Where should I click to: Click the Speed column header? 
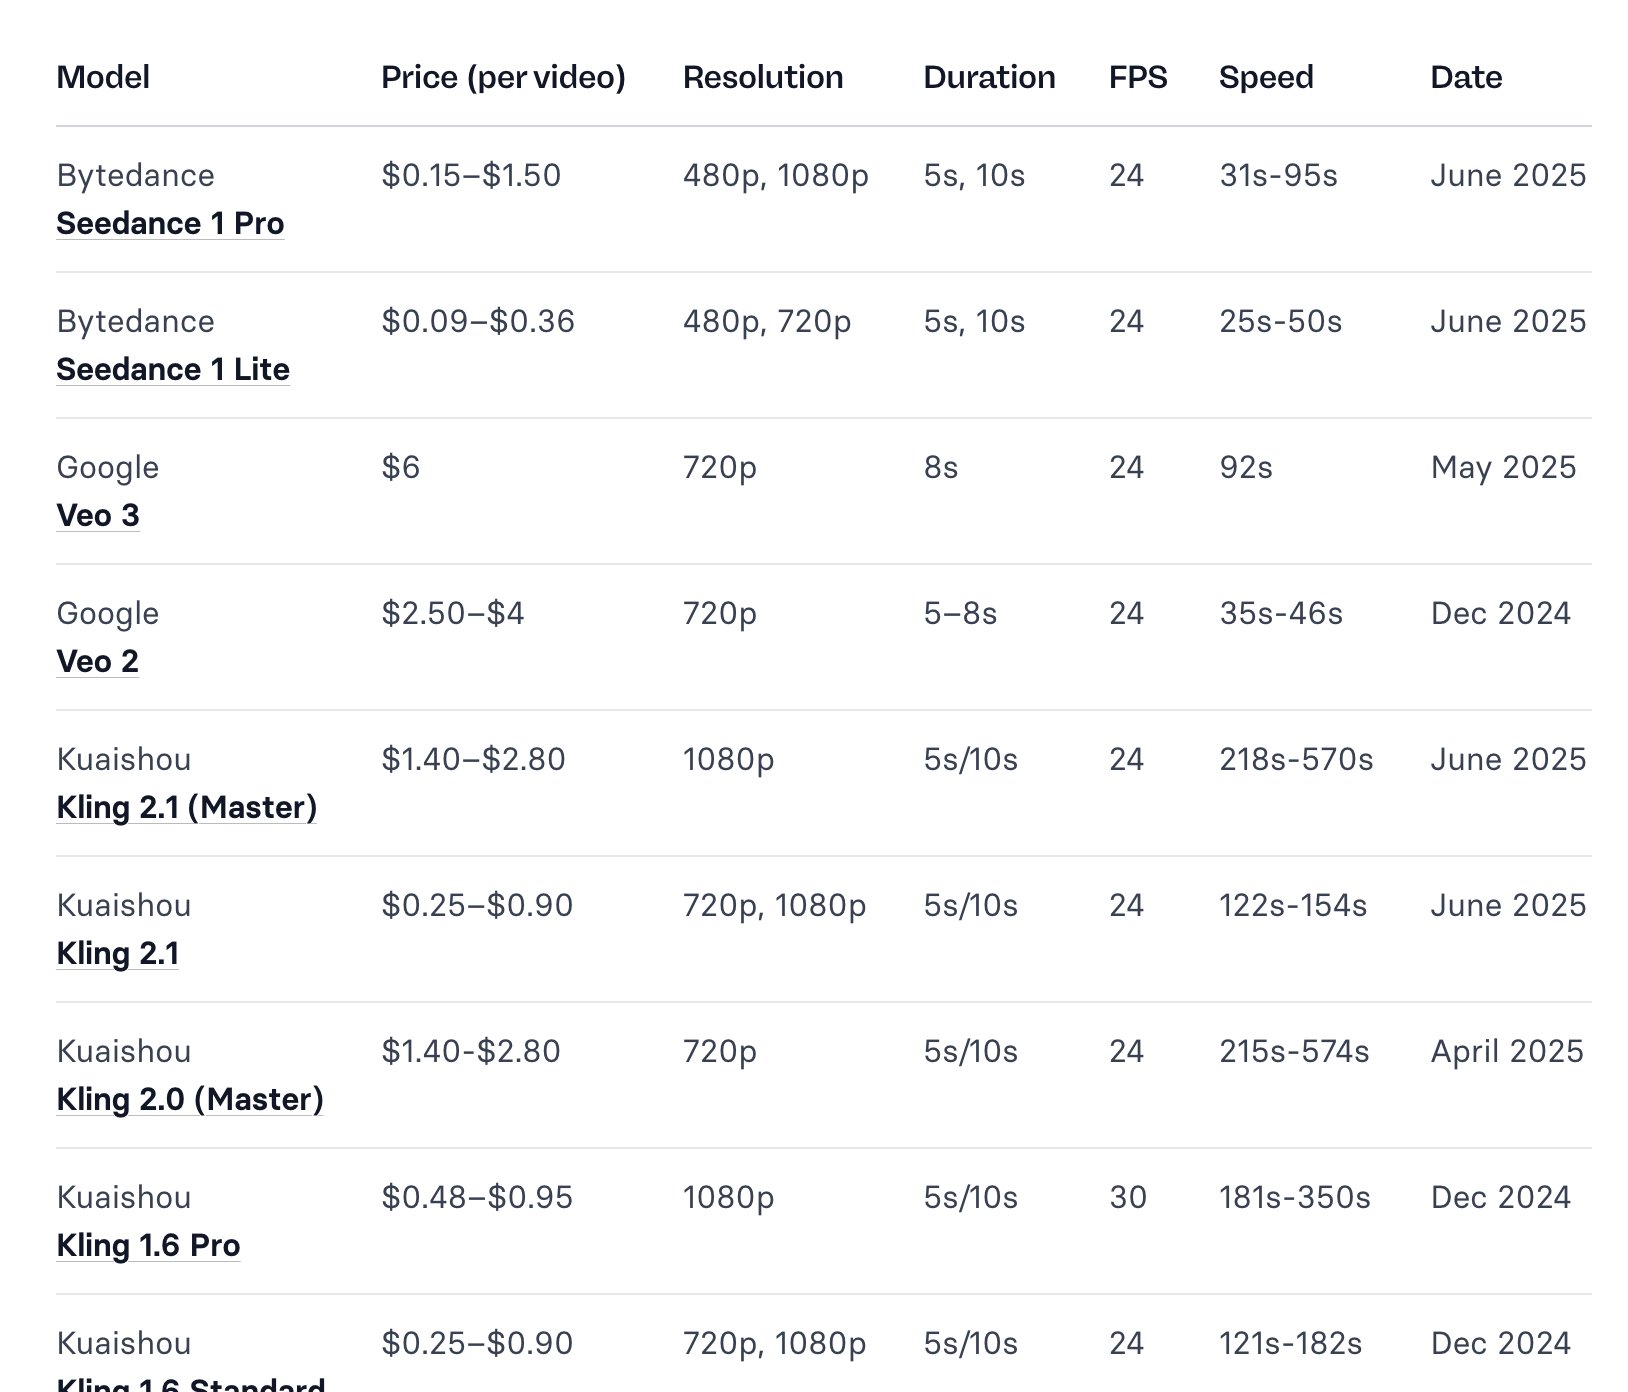click(1266, 77)
